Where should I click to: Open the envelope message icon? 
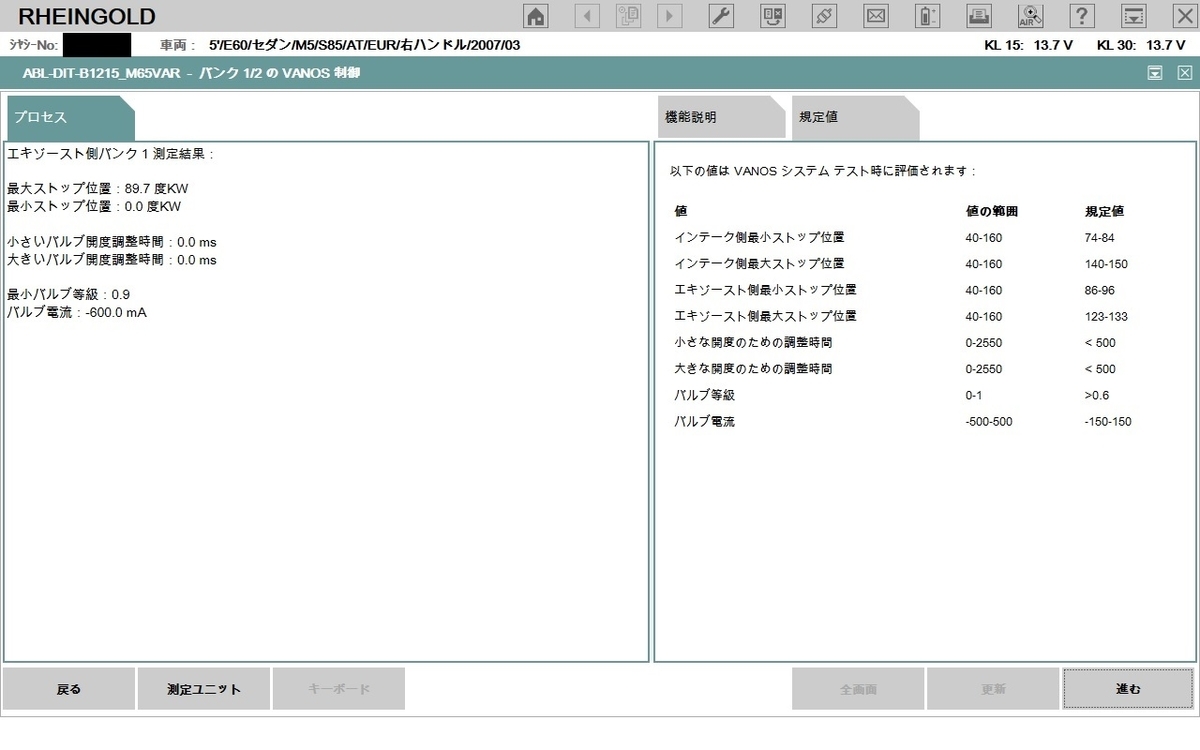click(876, 16)
